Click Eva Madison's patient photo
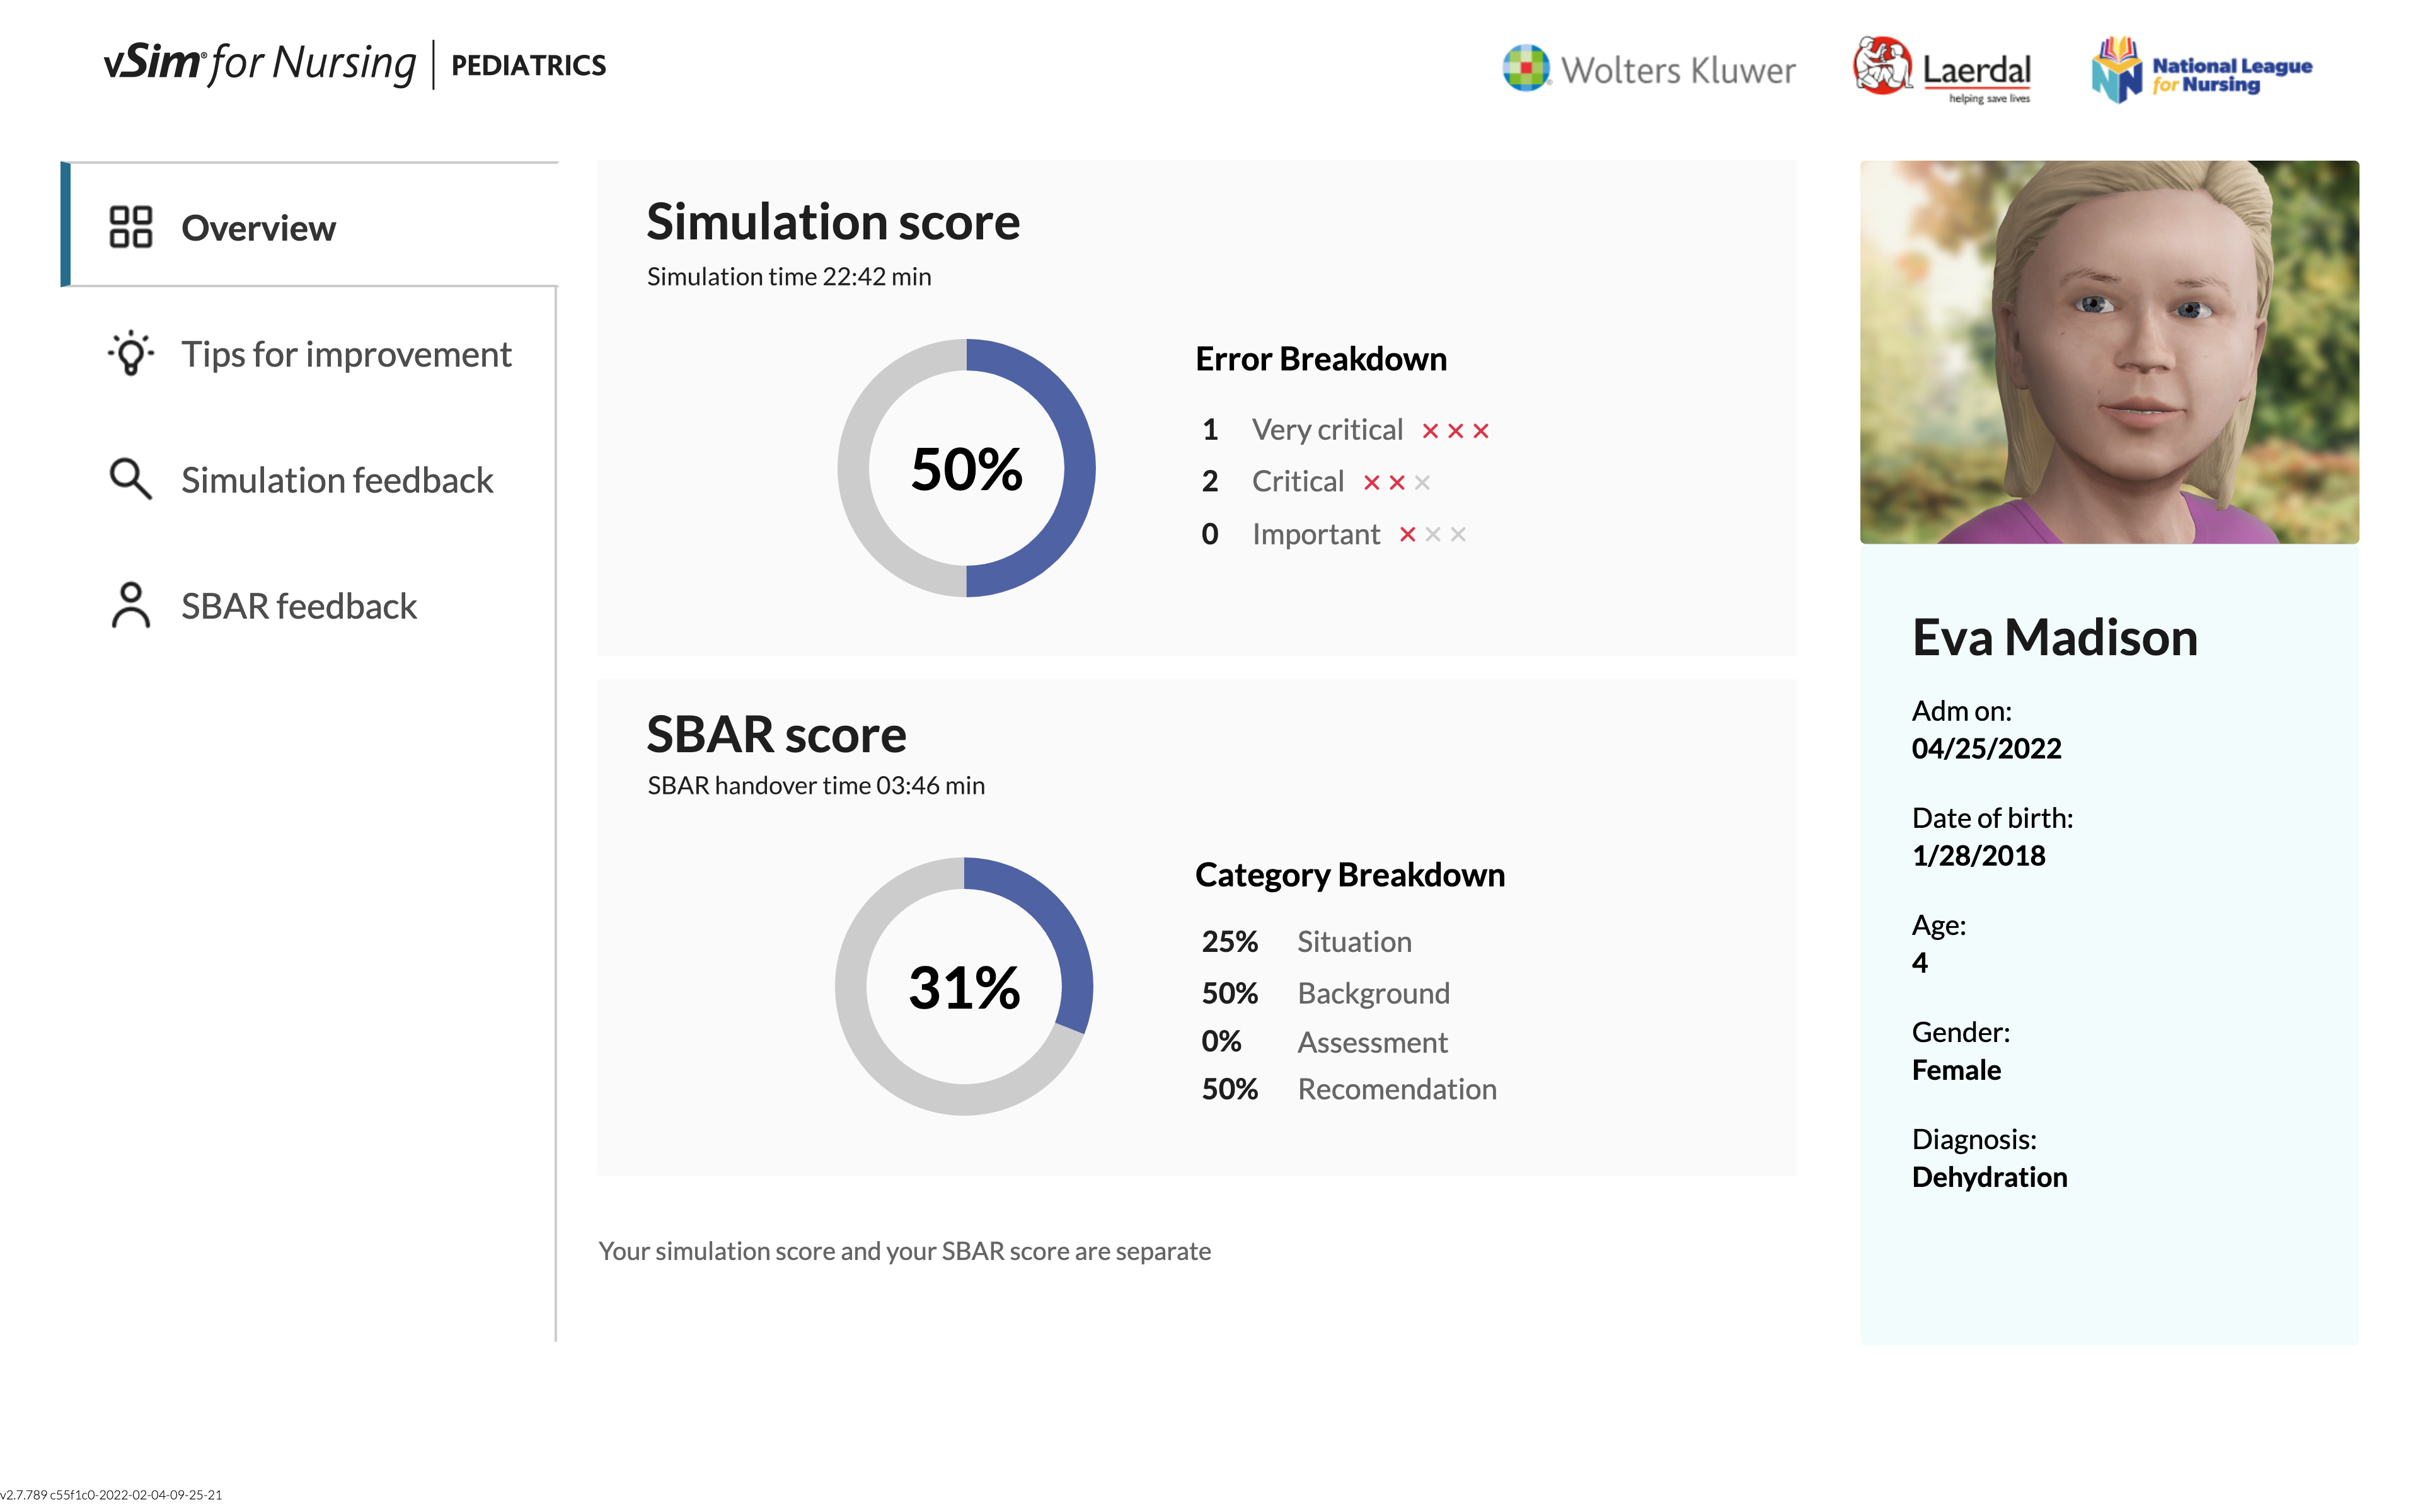 pyautogui.click(x=2108, y=352)
